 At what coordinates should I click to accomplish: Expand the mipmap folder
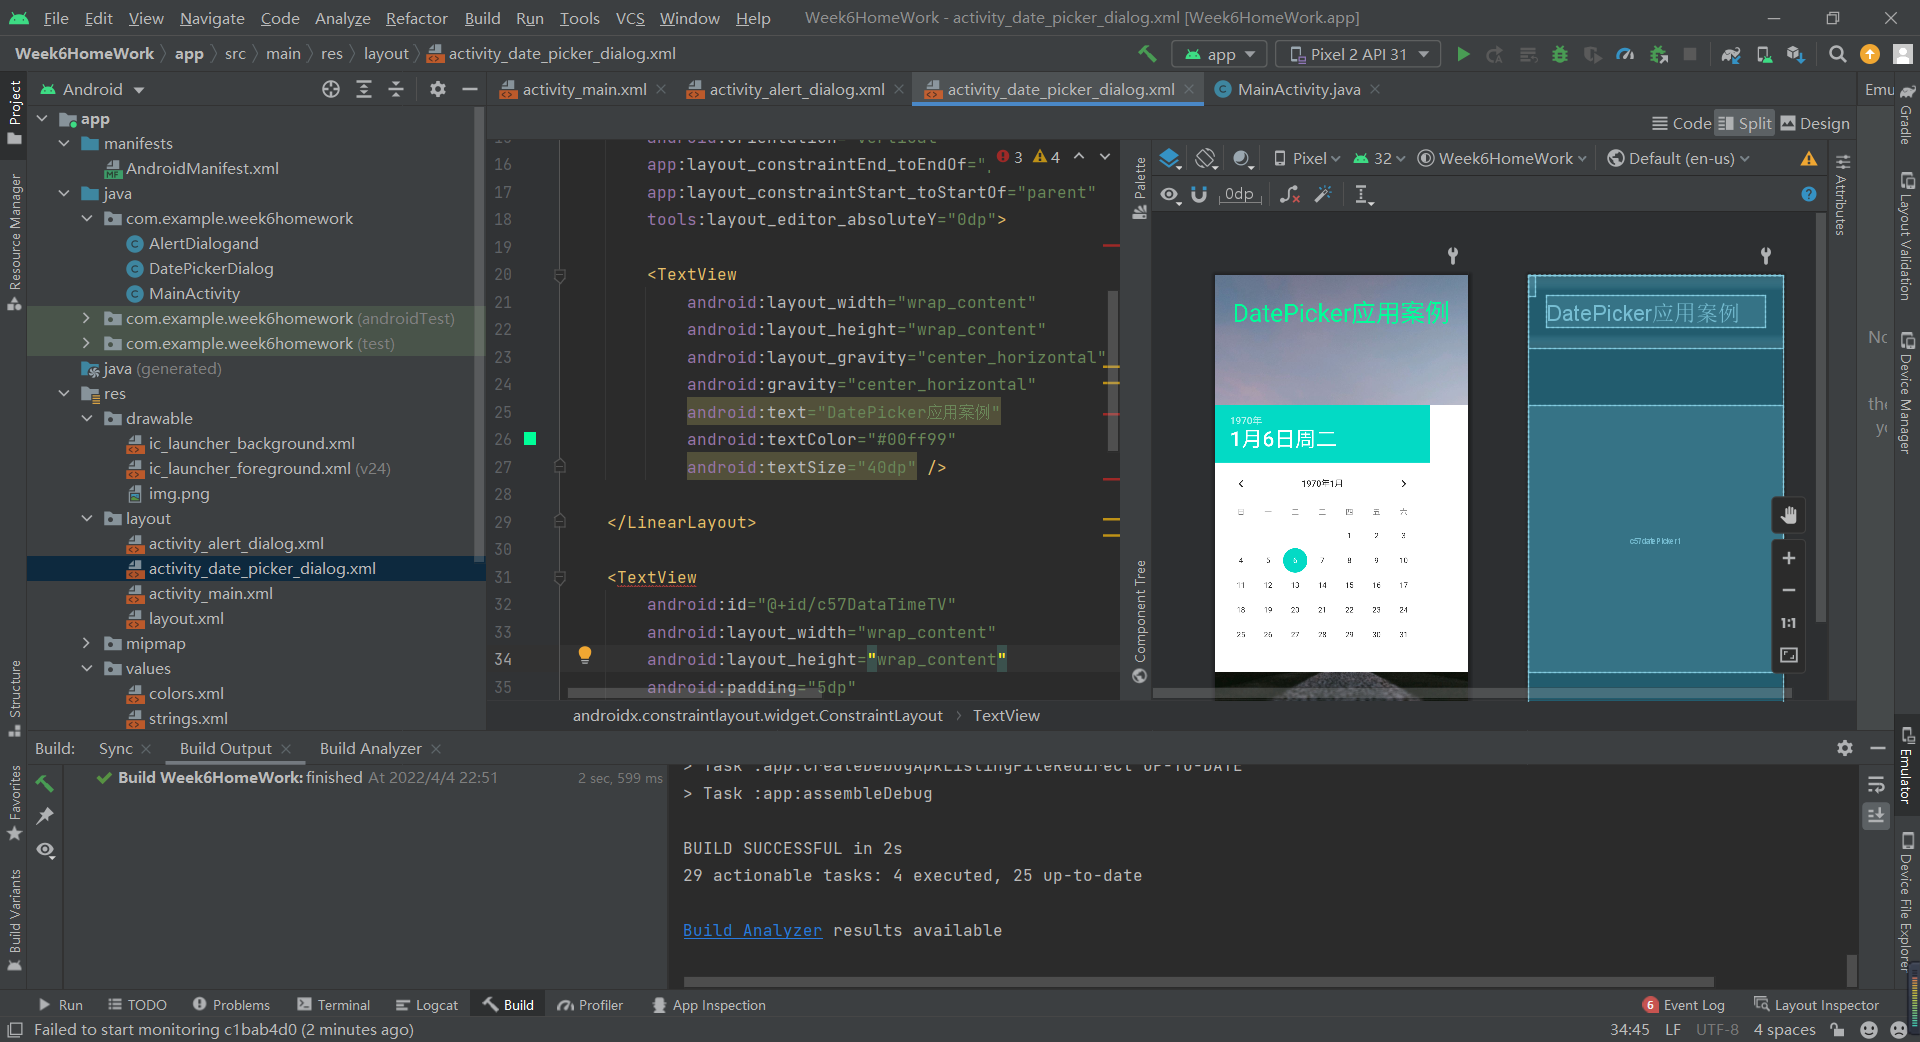coord(87,643)
